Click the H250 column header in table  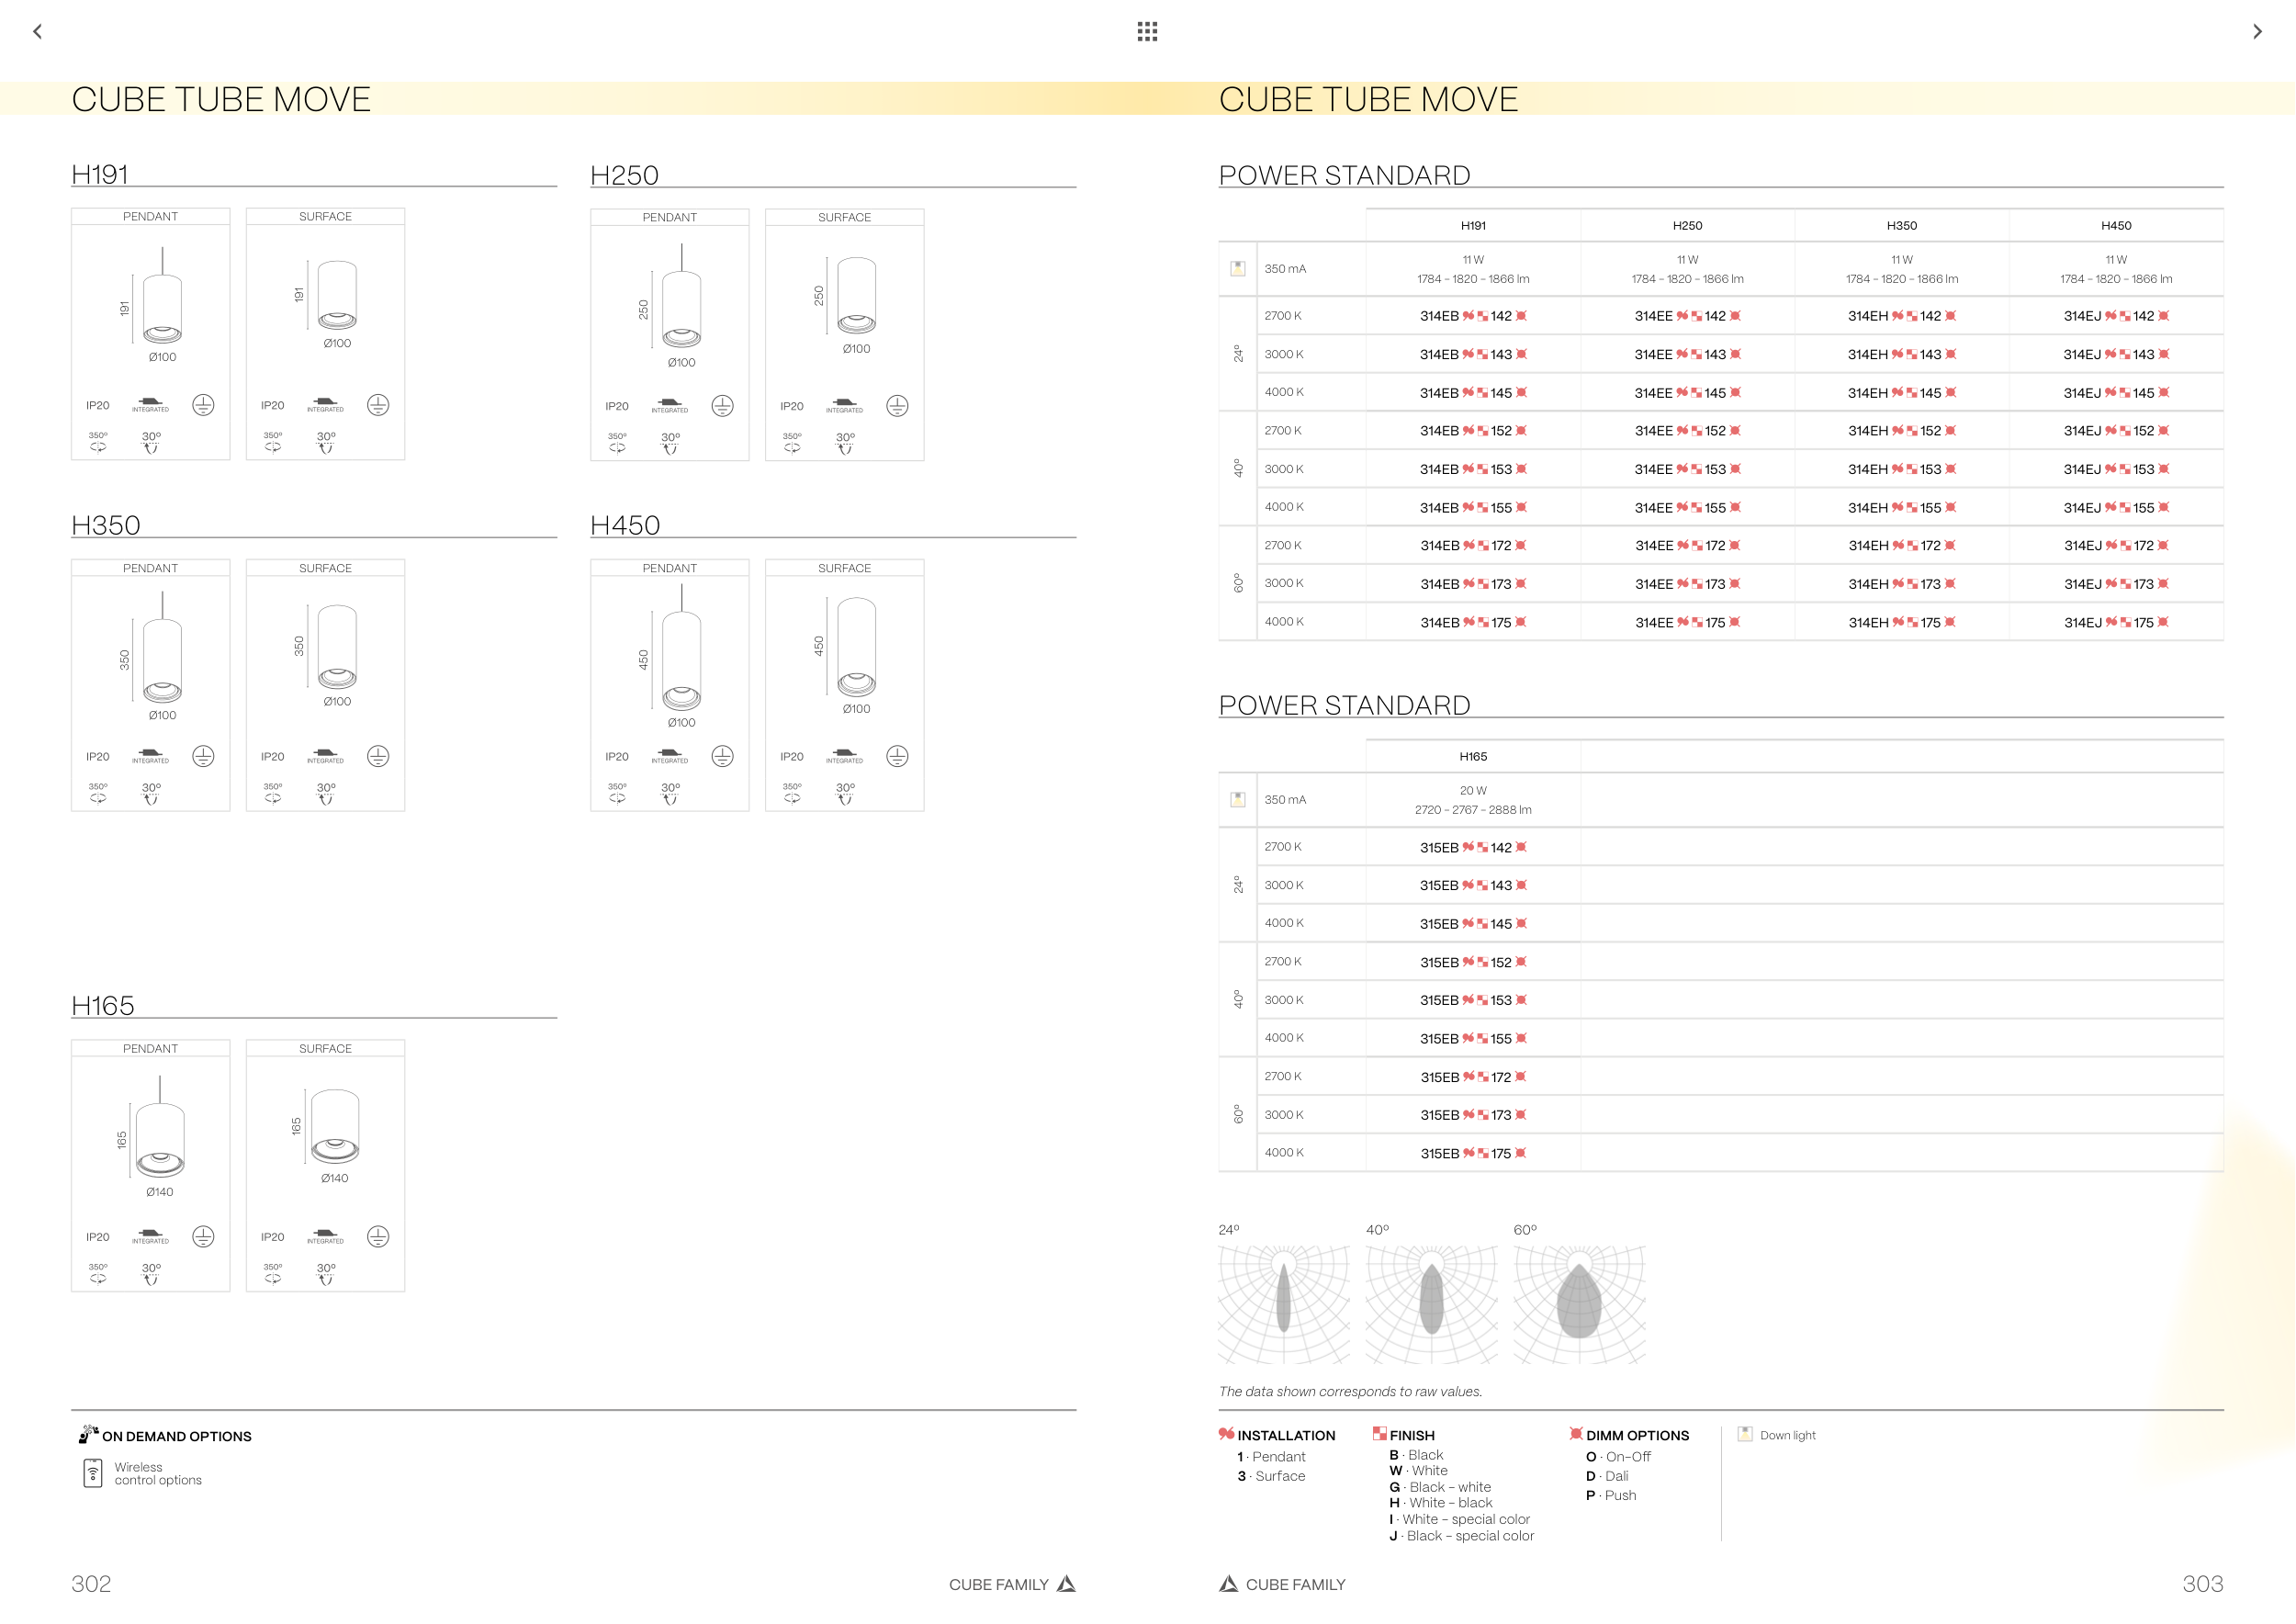(1687, 226)
